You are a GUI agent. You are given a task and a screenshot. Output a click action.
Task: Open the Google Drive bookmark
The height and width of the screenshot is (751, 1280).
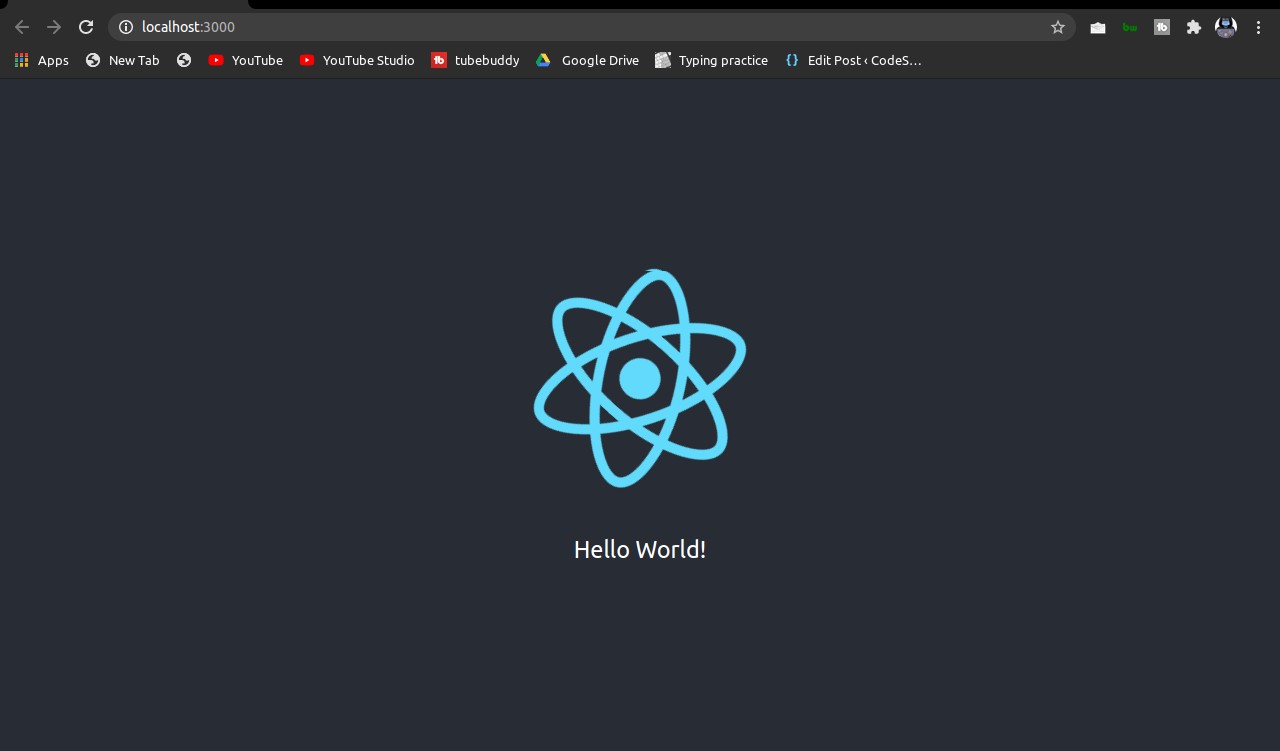pyautogui.click(x=588, y=60)
